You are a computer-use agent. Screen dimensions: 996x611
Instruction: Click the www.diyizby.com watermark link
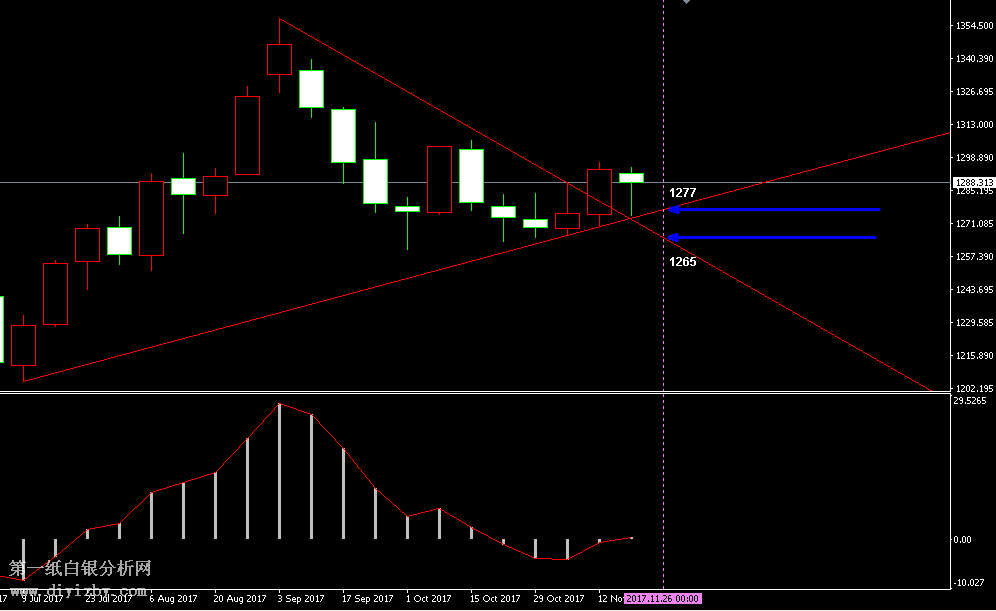(x=80, y=591)
